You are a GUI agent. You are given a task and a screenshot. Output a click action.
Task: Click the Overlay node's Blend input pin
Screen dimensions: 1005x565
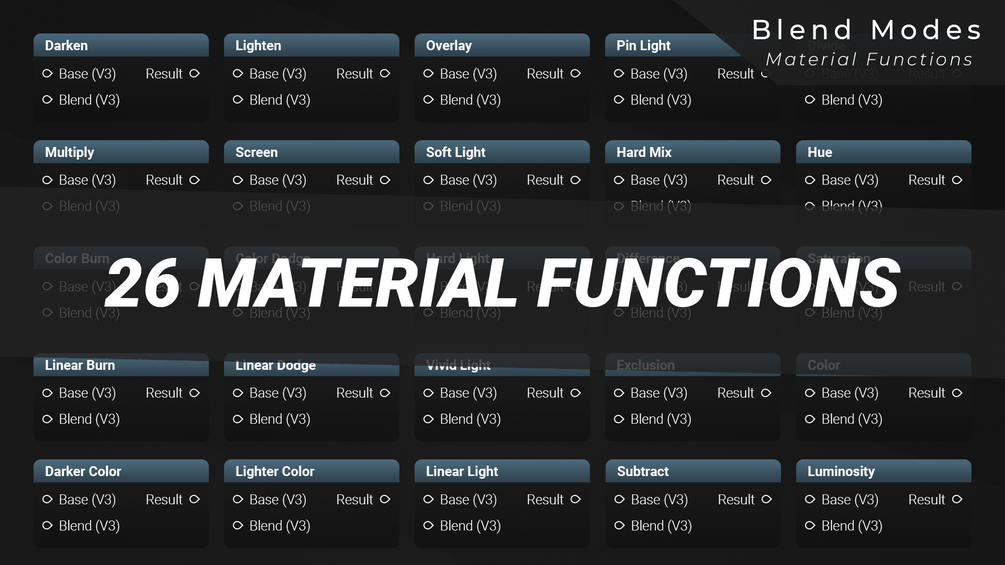pyautogui.click(x=428, y=100)
